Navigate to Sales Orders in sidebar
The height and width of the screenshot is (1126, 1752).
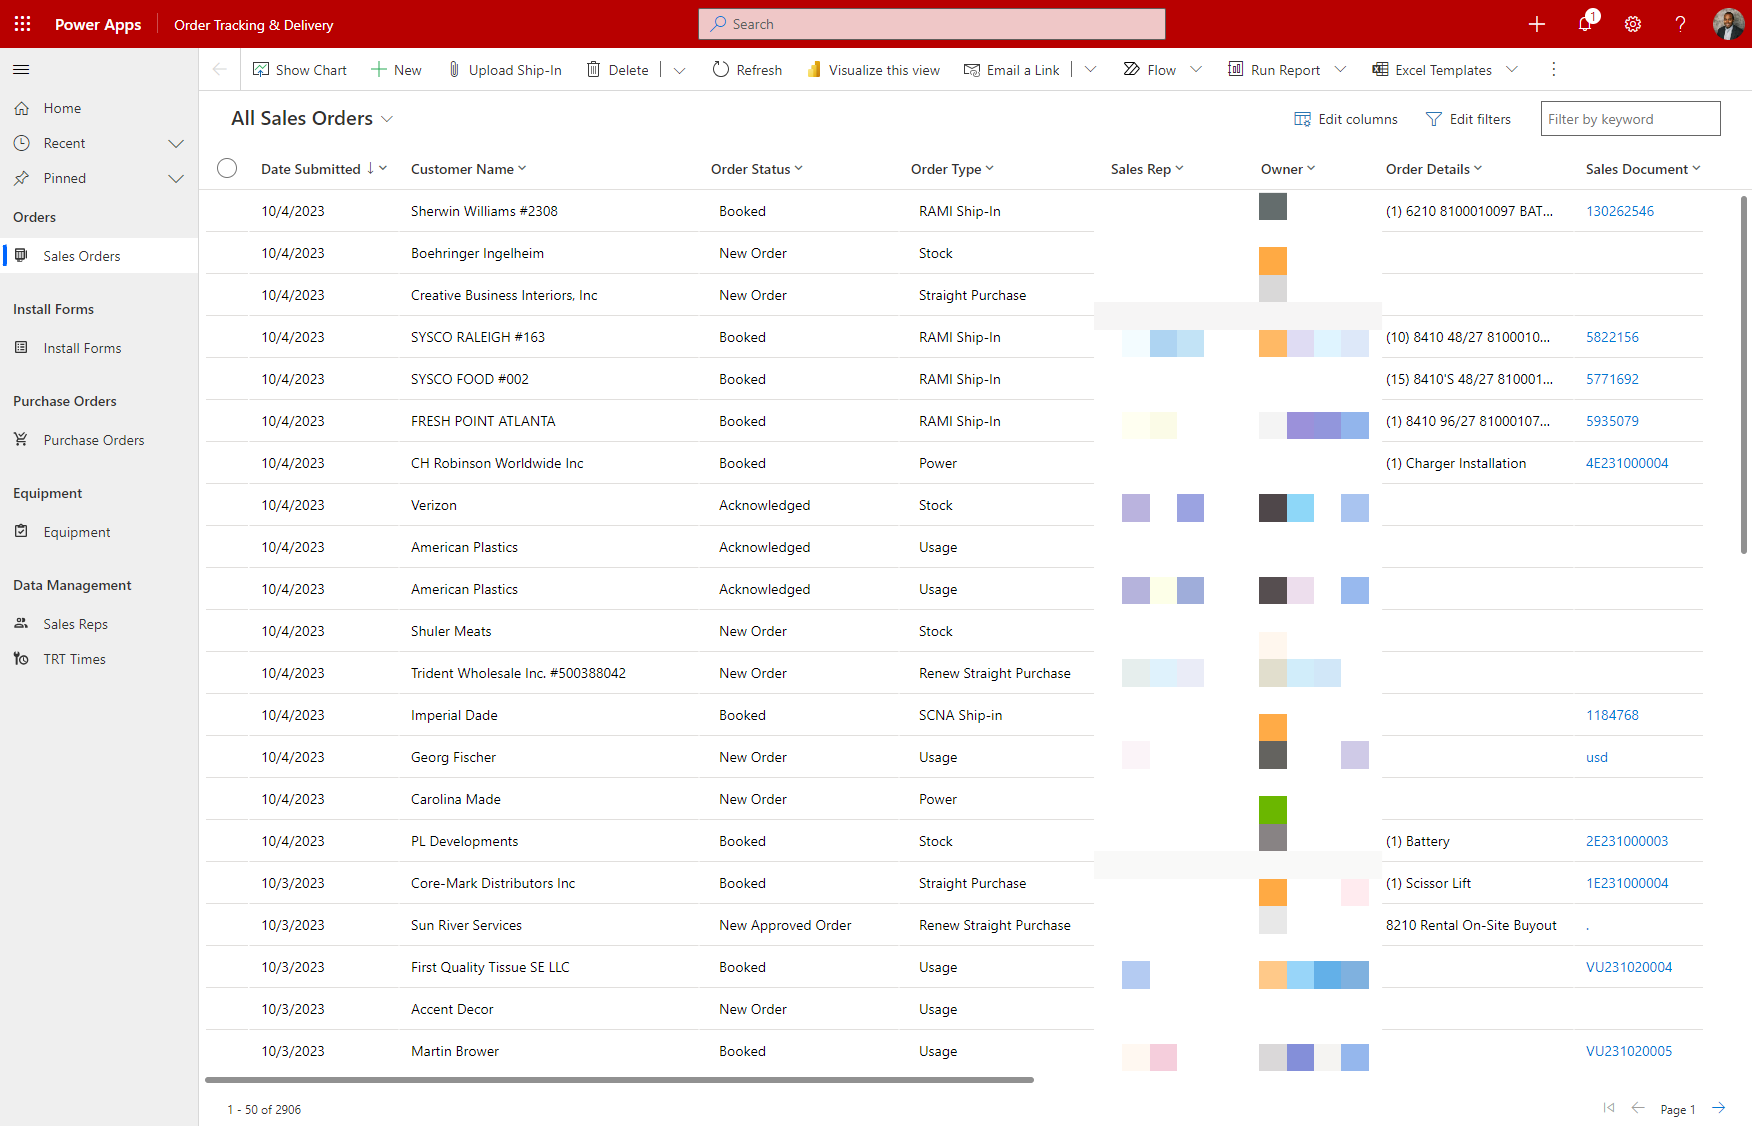click(x=99, y=256)
